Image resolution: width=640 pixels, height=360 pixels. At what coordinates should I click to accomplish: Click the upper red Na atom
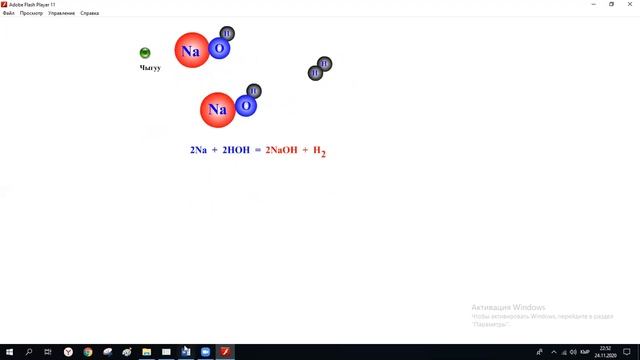192,50
